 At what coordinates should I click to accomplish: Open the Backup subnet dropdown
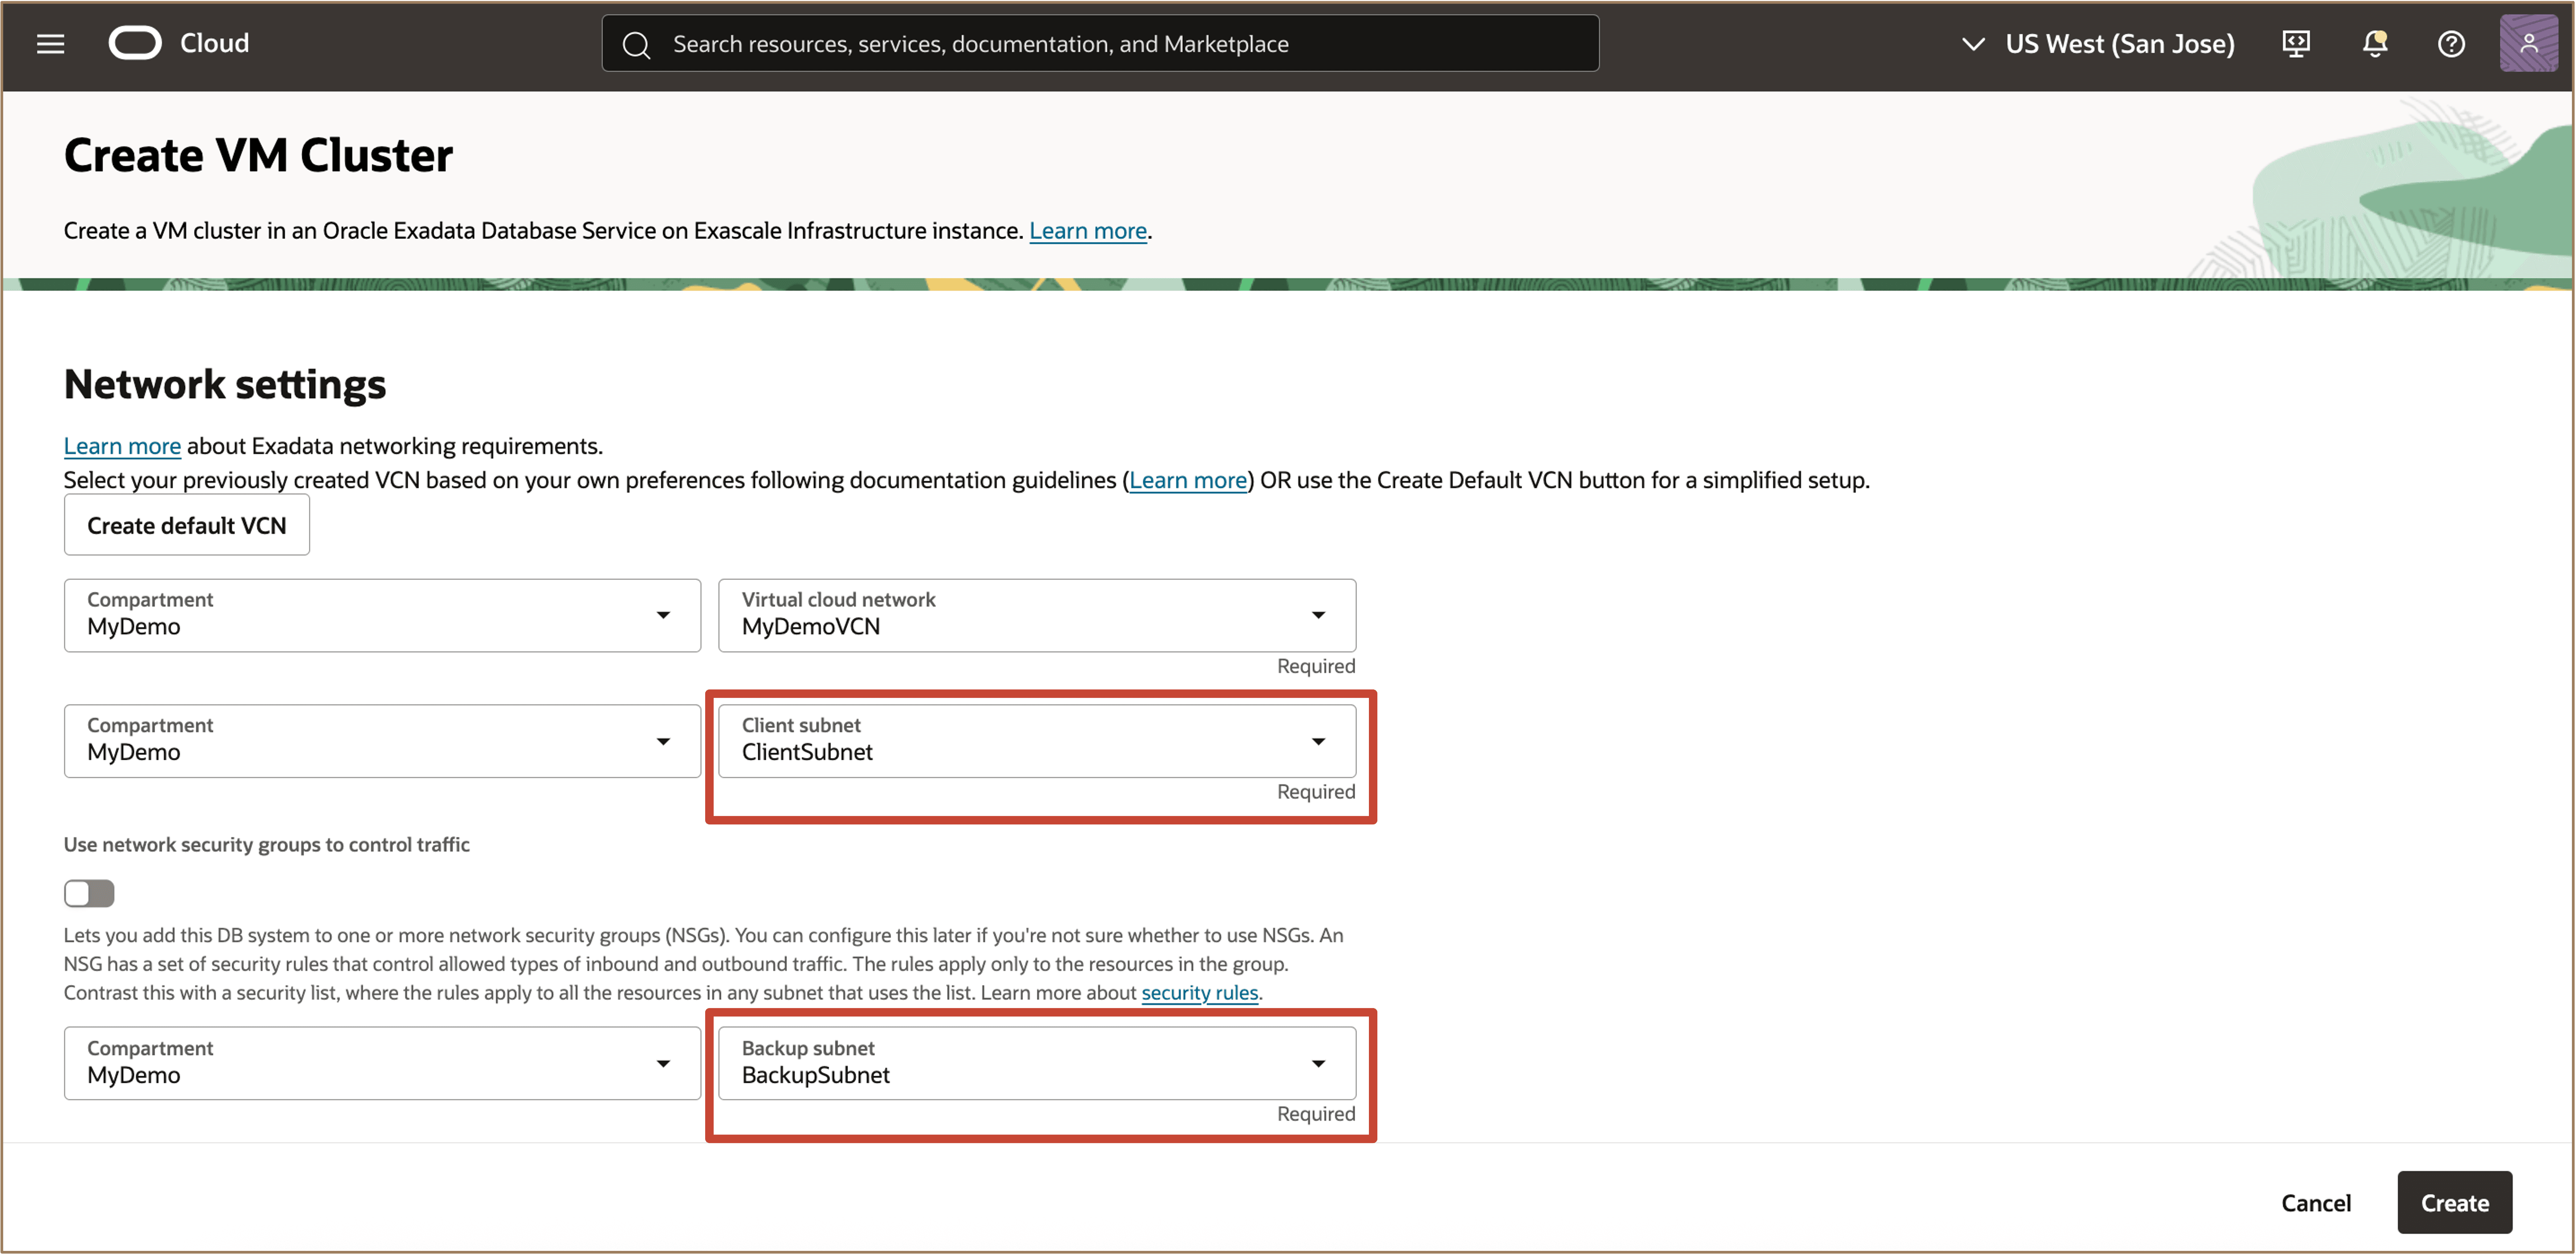click(x=1320, y=1063)
